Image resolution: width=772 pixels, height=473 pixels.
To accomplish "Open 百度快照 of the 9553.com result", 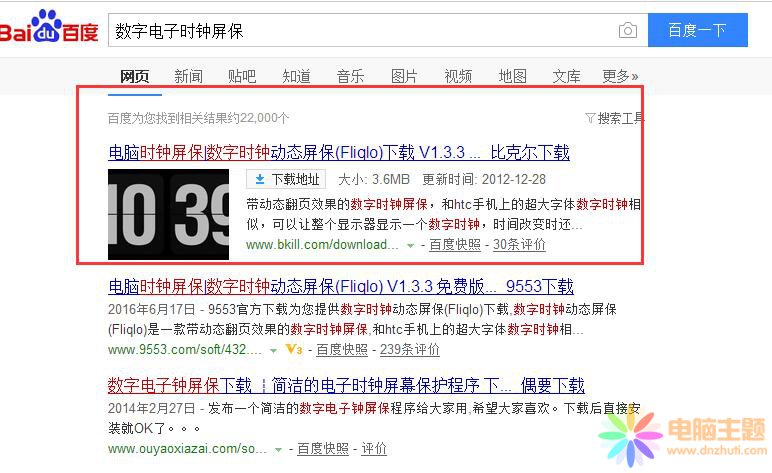I will pos(342,349).
